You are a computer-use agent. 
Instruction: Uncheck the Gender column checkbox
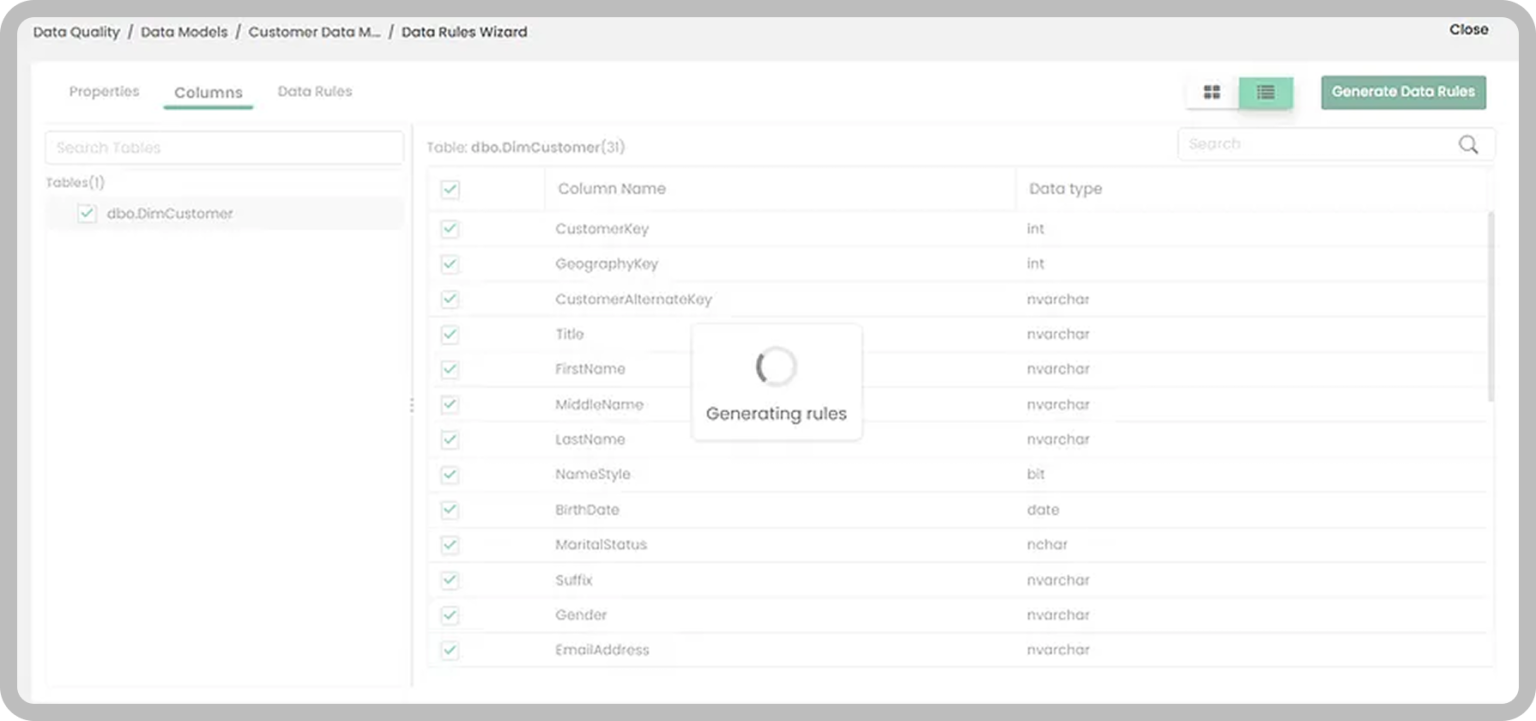tap(450, 615)
